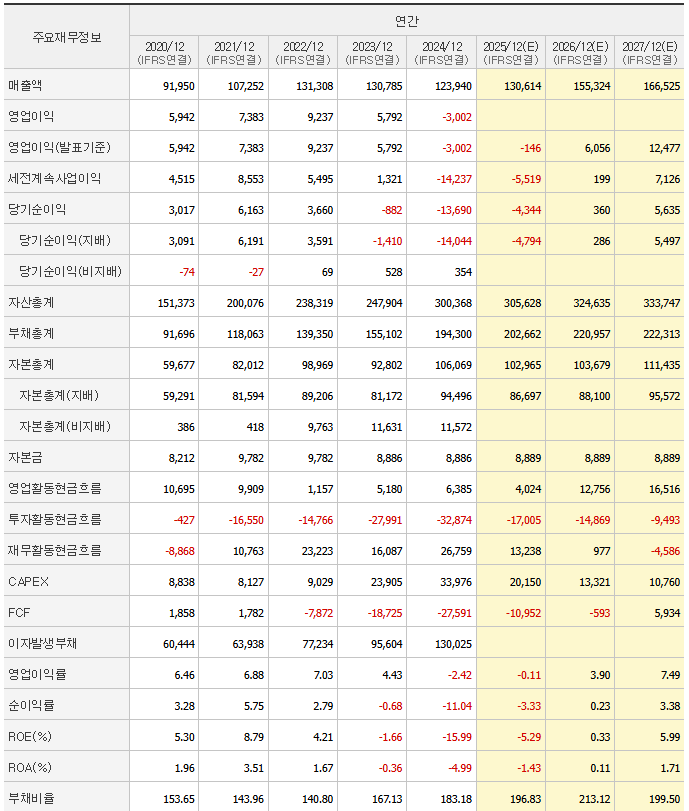
Task: Click the 부채총계 value 222,313
Action: (662, 335)
